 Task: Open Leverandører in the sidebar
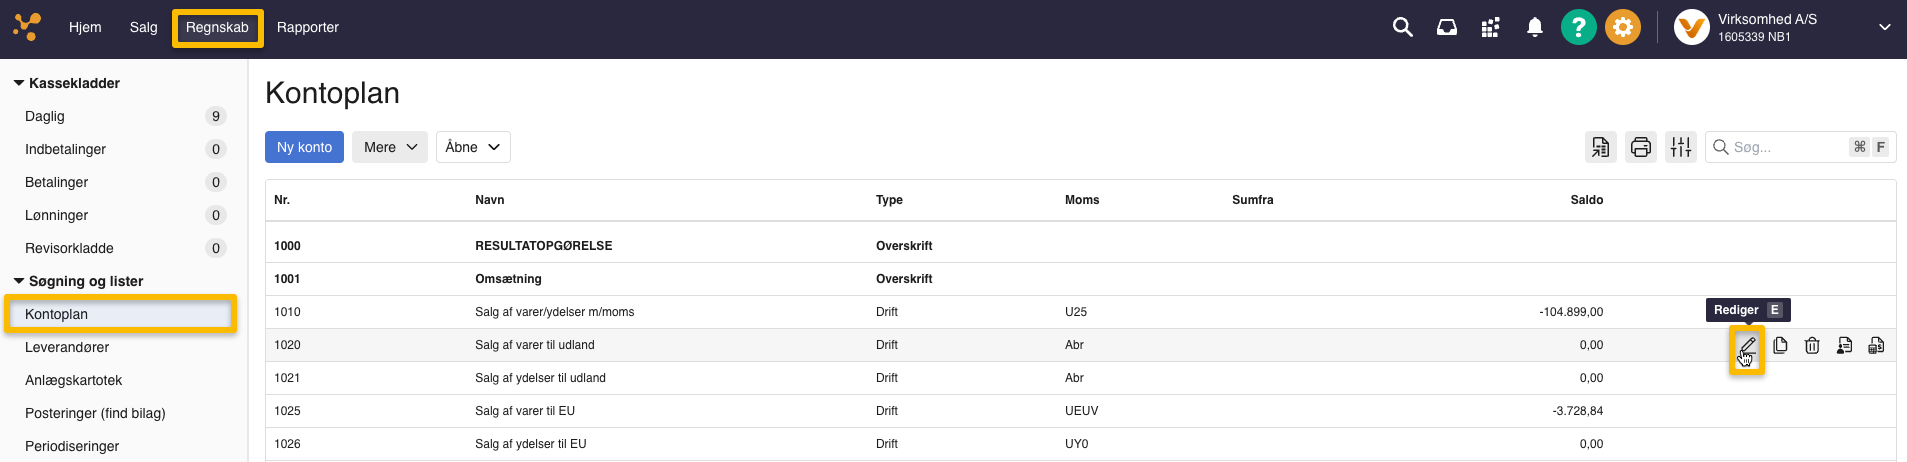coord(67,347)
